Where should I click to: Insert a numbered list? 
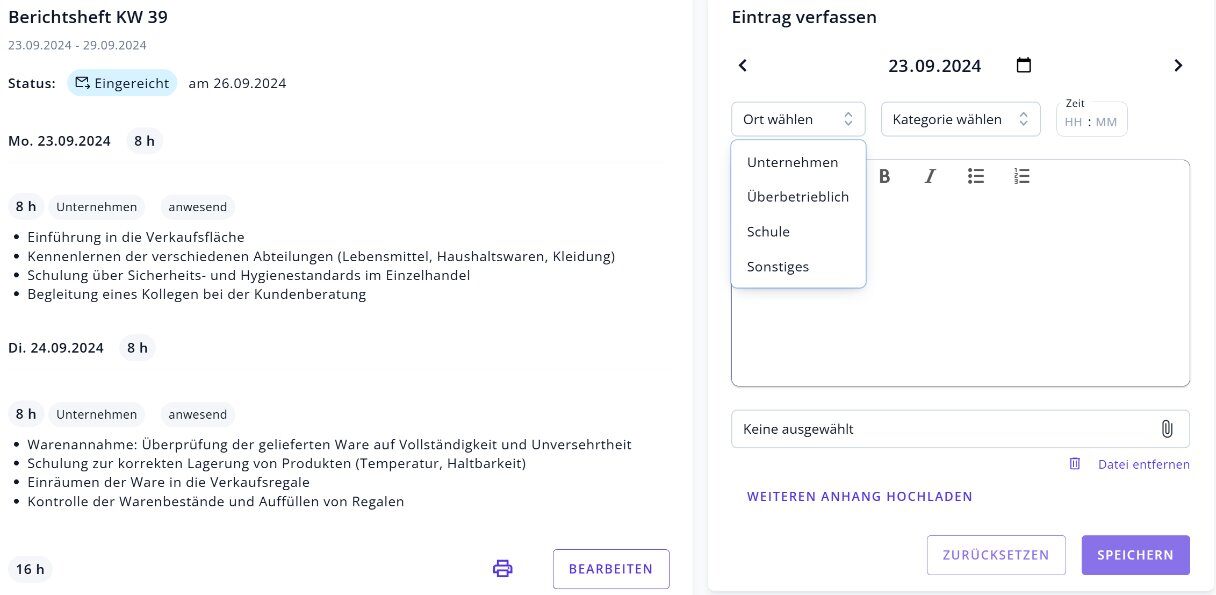[1021, 177]
